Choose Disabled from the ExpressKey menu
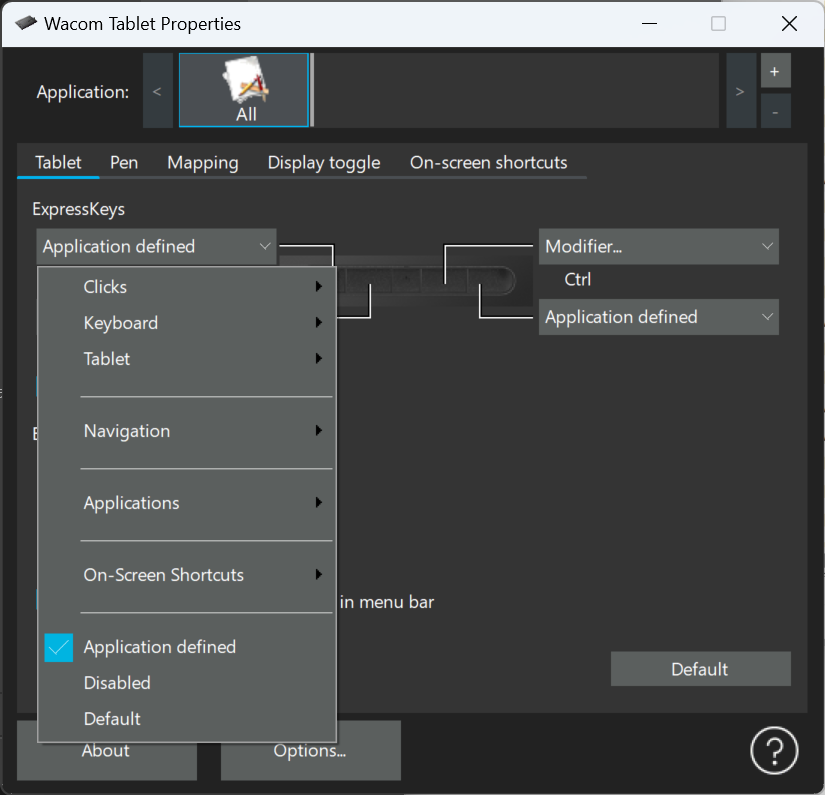The height and width of the screenshot is (795, 825). coord(187,682)
